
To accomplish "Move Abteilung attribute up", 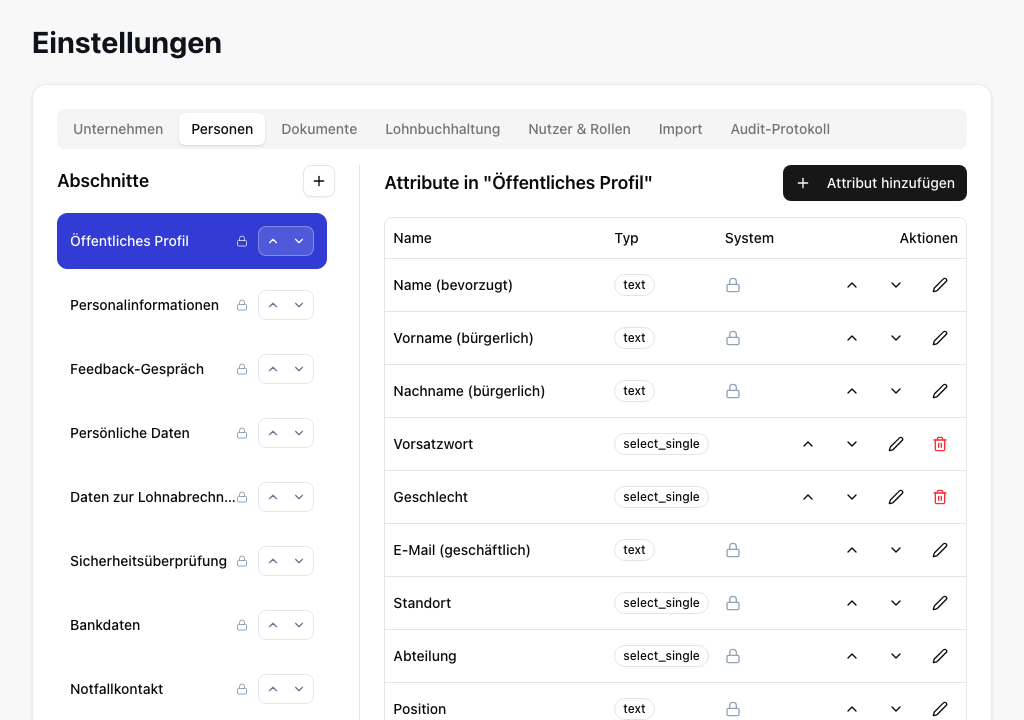I will 852,656.
